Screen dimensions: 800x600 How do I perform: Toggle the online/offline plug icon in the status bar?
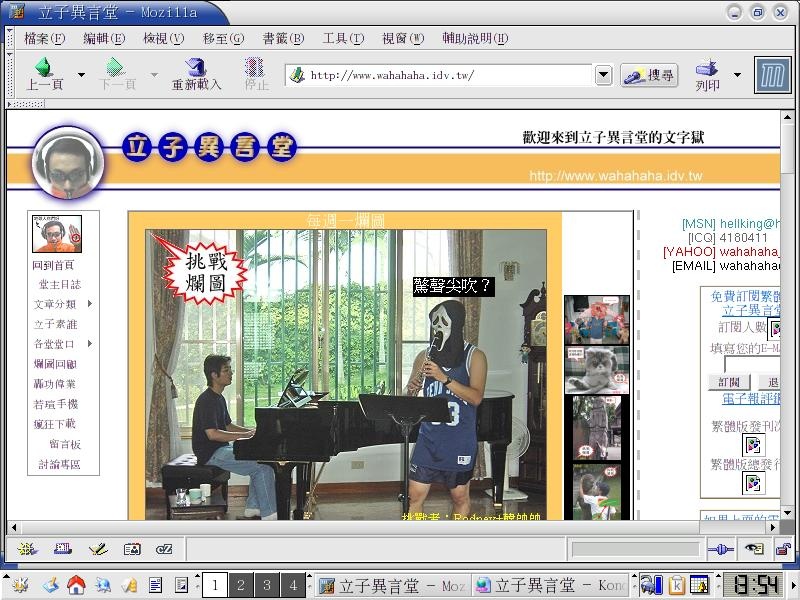[721, 549]
